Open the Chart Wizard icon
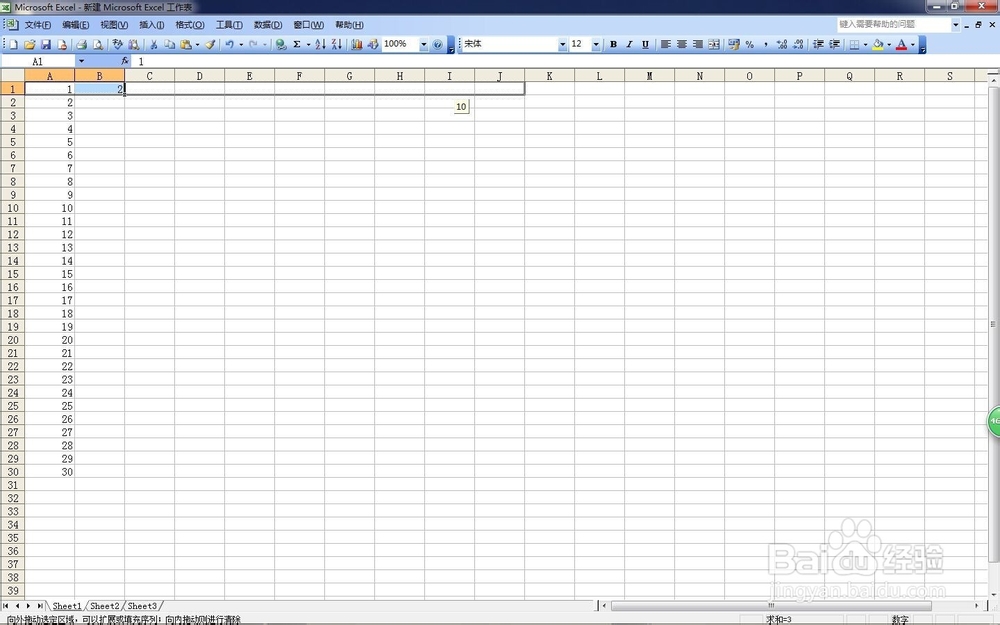Image resolution: width=1000 pixels, height=625 pixels. (x=356, y=44)
